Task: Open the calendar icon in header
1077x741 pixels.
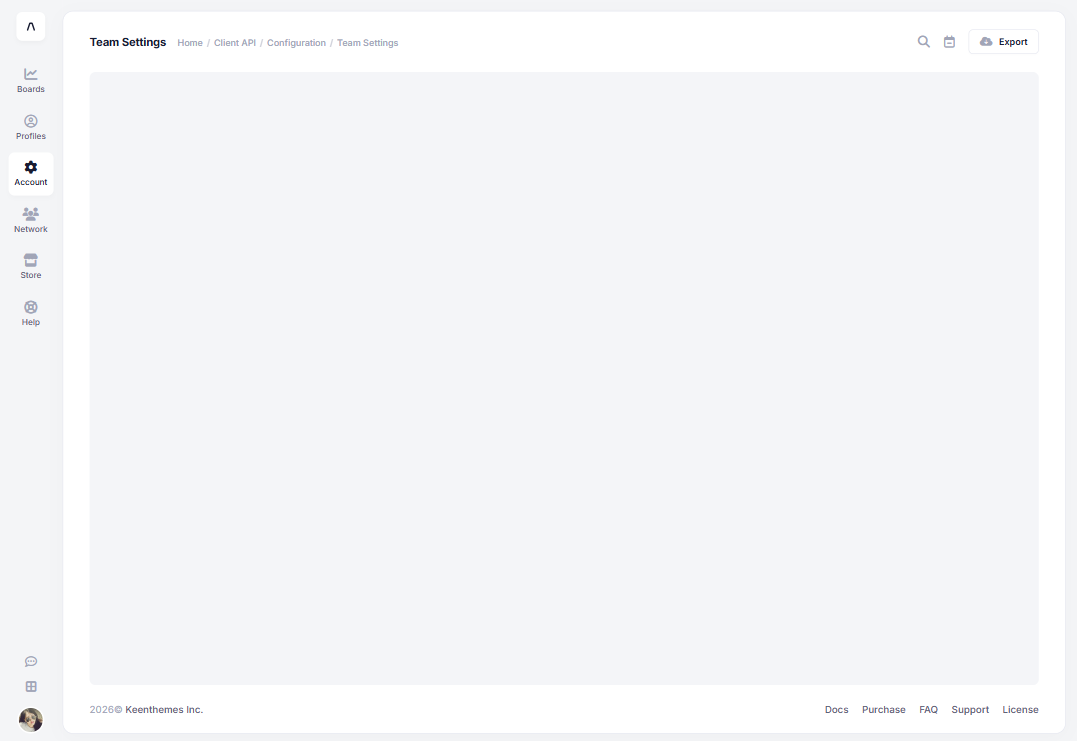Action: click(949, 42)
